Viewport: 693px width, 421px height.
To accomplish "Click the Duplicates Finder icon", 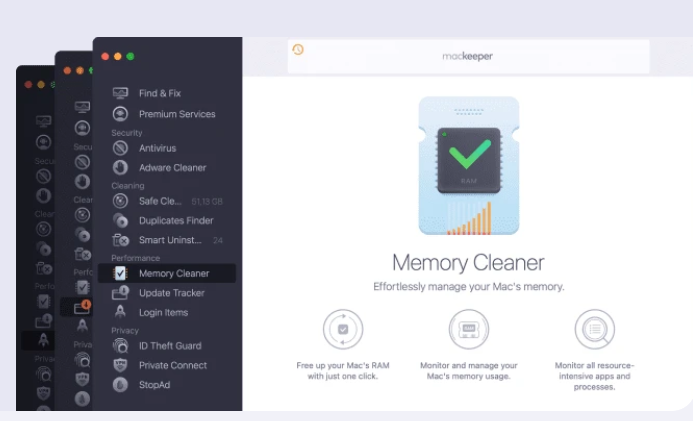I will click(120, 220).
